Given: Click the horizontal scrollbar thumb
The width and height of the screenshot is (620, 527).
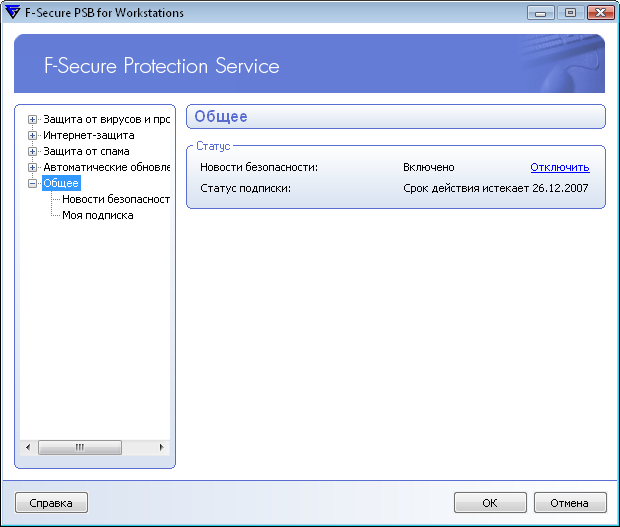Looking at the screenshot, I should [x=80, y=448].
